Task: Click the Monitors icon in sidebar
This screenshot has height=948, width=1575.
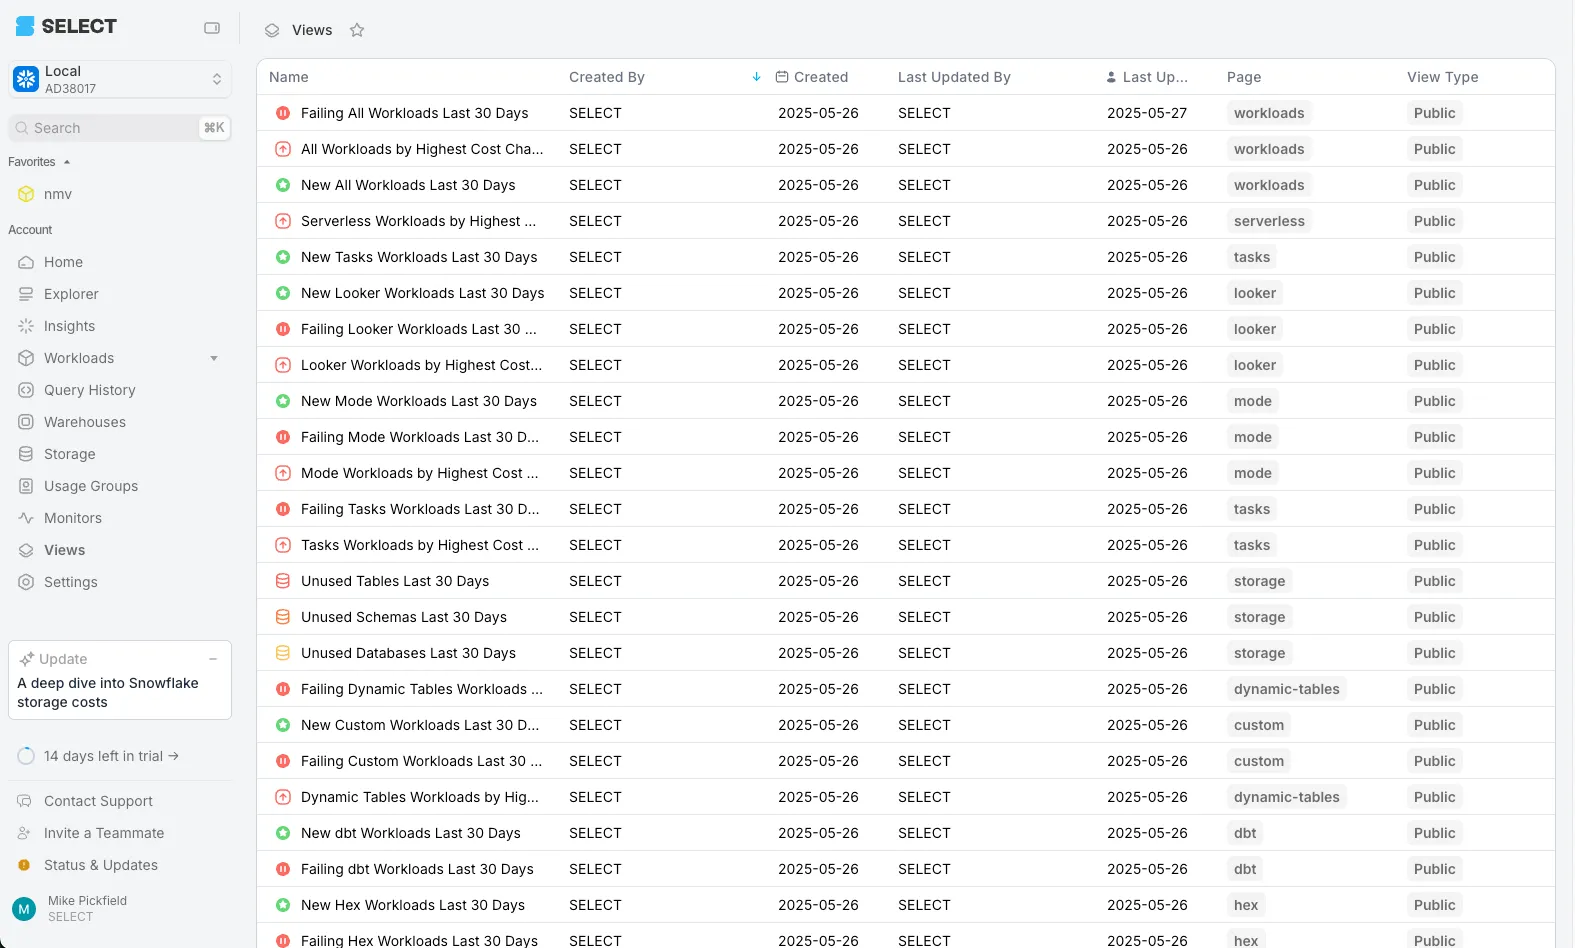Action: [26, 518]
